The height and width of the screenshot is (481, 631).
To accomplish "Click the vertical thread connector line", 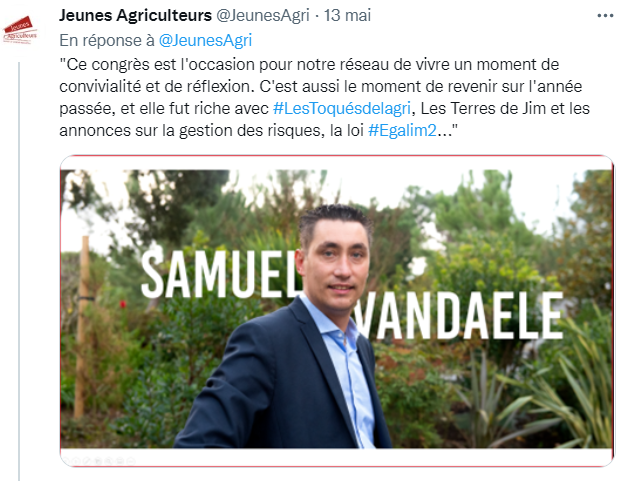I will 19,271.
